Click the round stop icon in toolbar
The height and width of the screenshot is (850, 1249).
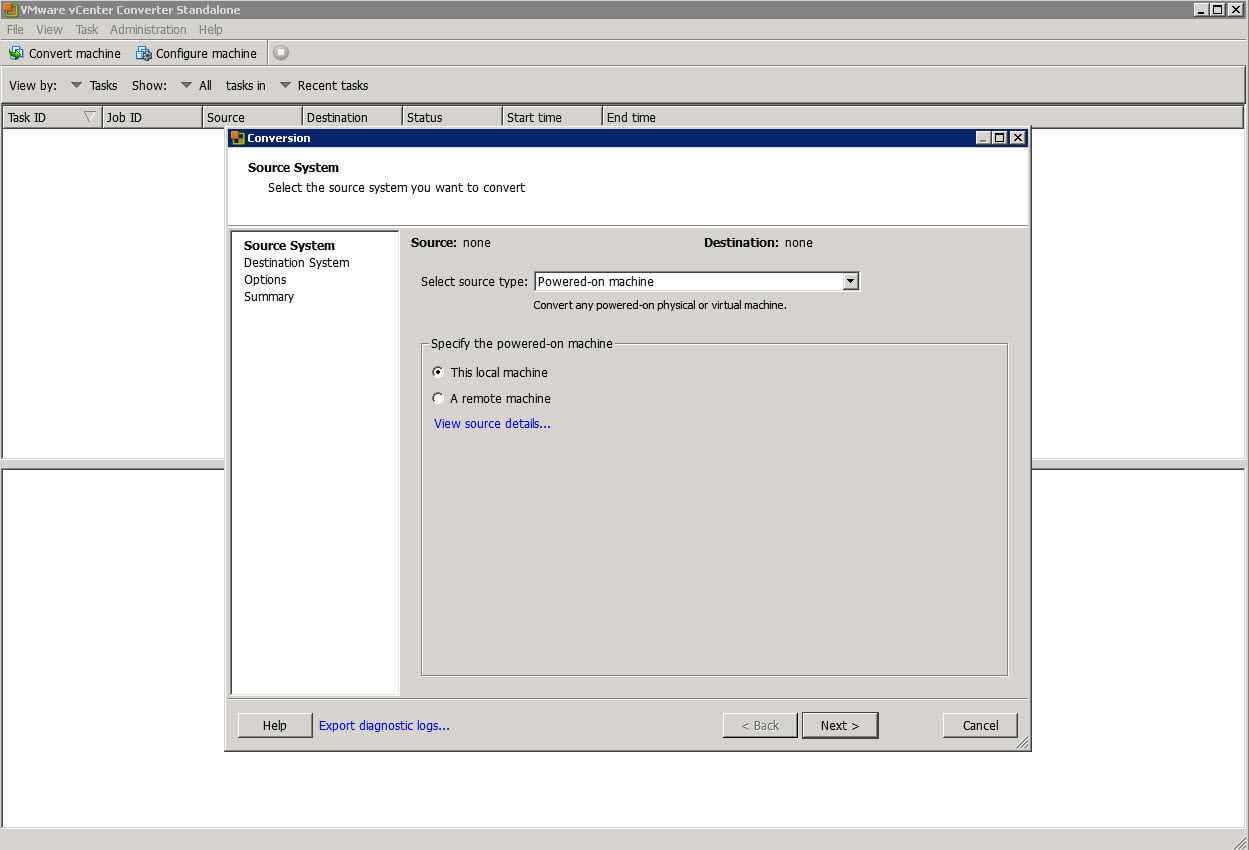tap(281, 53)
